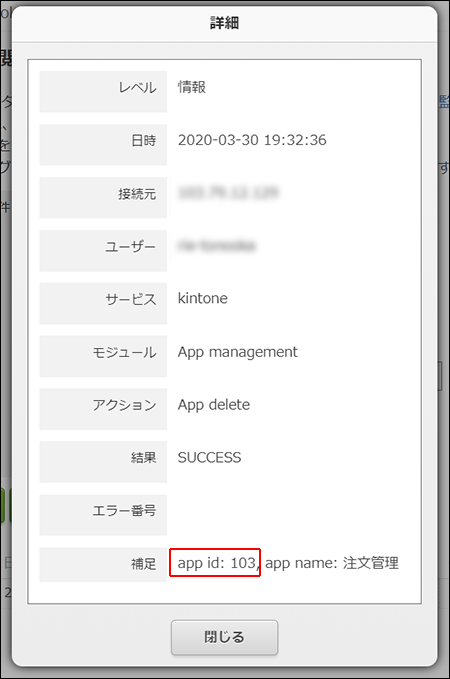
Task: Select the 詳細 dialog title text
Action: click(224, 23)
